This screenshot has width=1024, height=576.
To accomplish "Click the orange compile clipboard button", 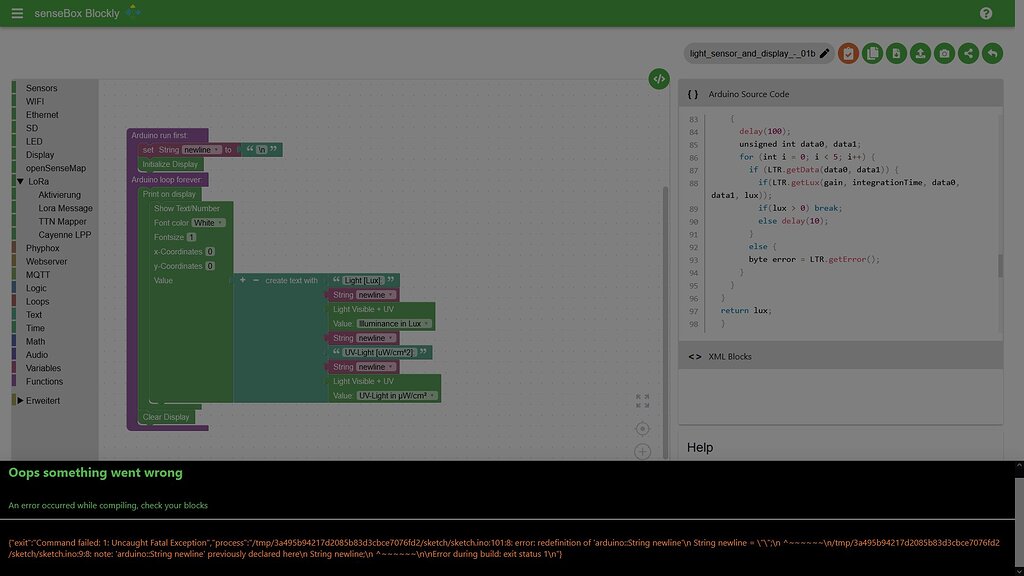I will [x=848, y=53].
